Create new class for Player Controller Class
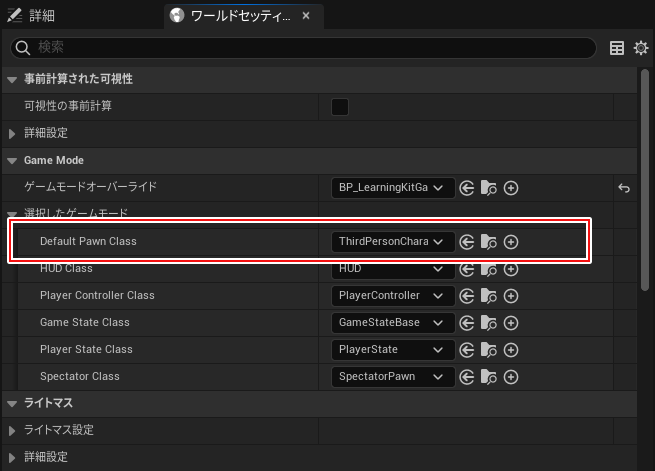This screenshot has width=655, height=471. pos(511,296)
